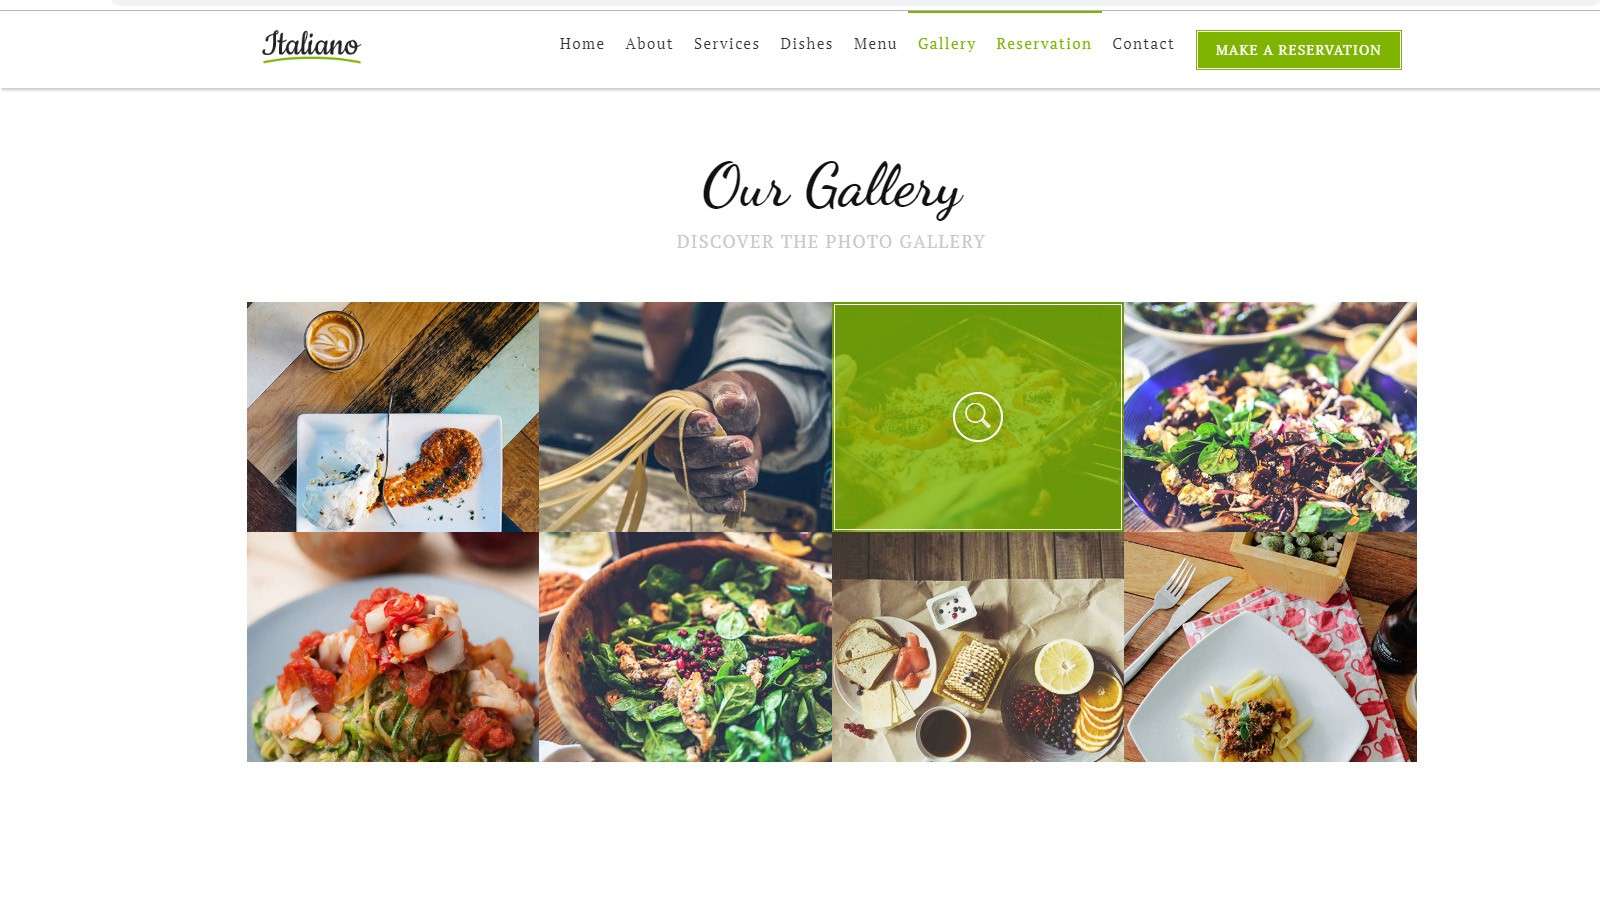Open the breakfast spread with lemon photo
The width and height of the screenshot is (1600, 900).
click(x=978, y=647)
